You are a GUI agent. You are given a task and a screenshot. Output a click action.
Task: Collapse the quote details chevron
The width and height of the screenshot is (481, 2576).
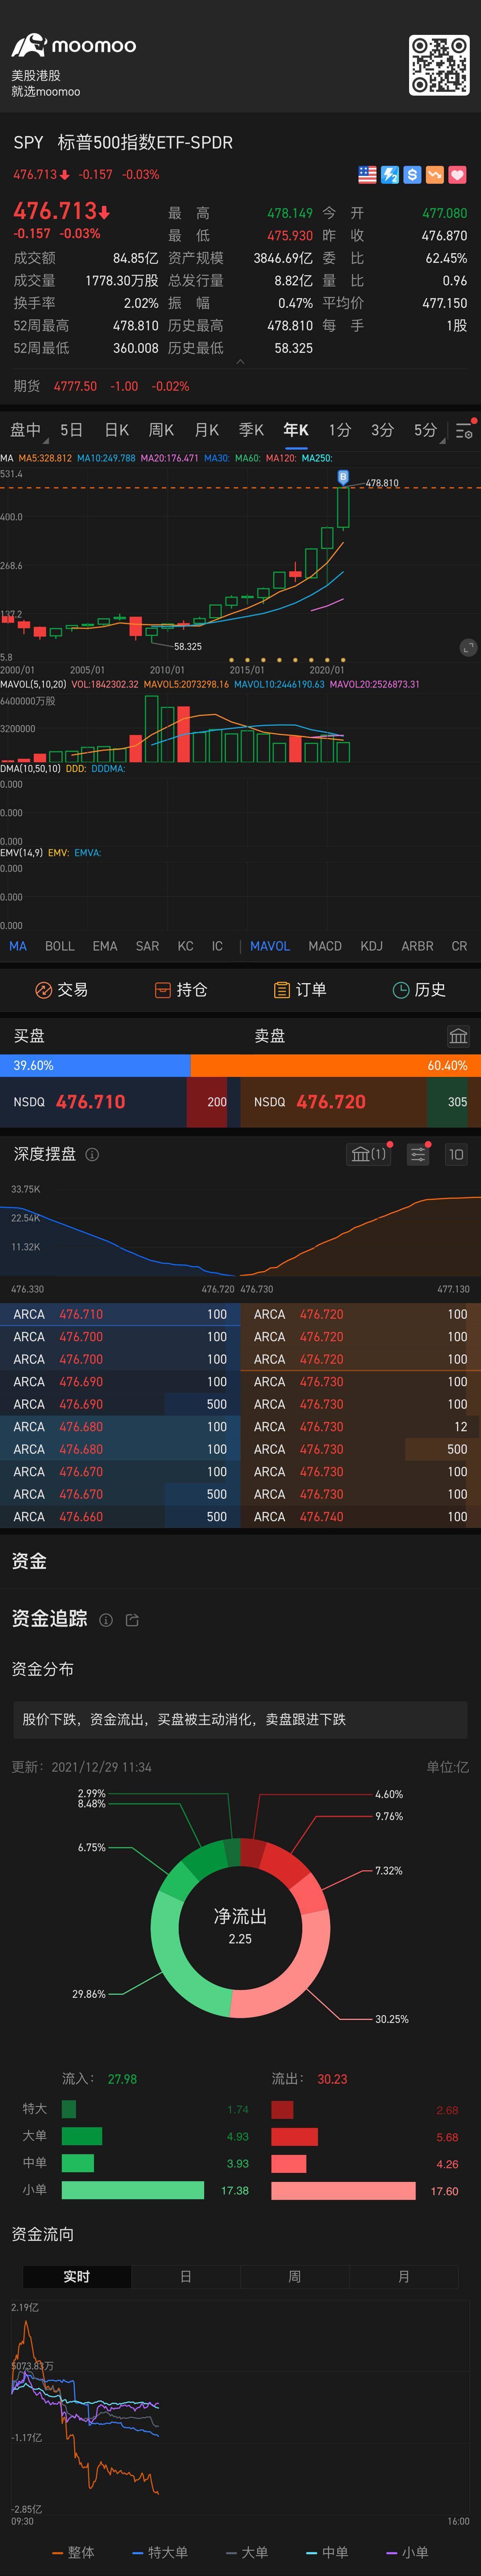pos(240,361)
